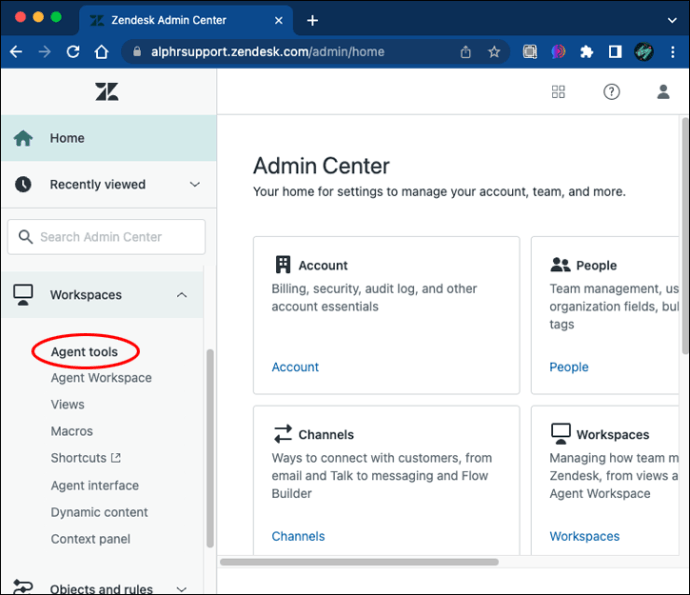Image resolution: width=690 pixels, height=595 pixels.
Task: Click the browser forward arrow
Action: tap(44, 52)
